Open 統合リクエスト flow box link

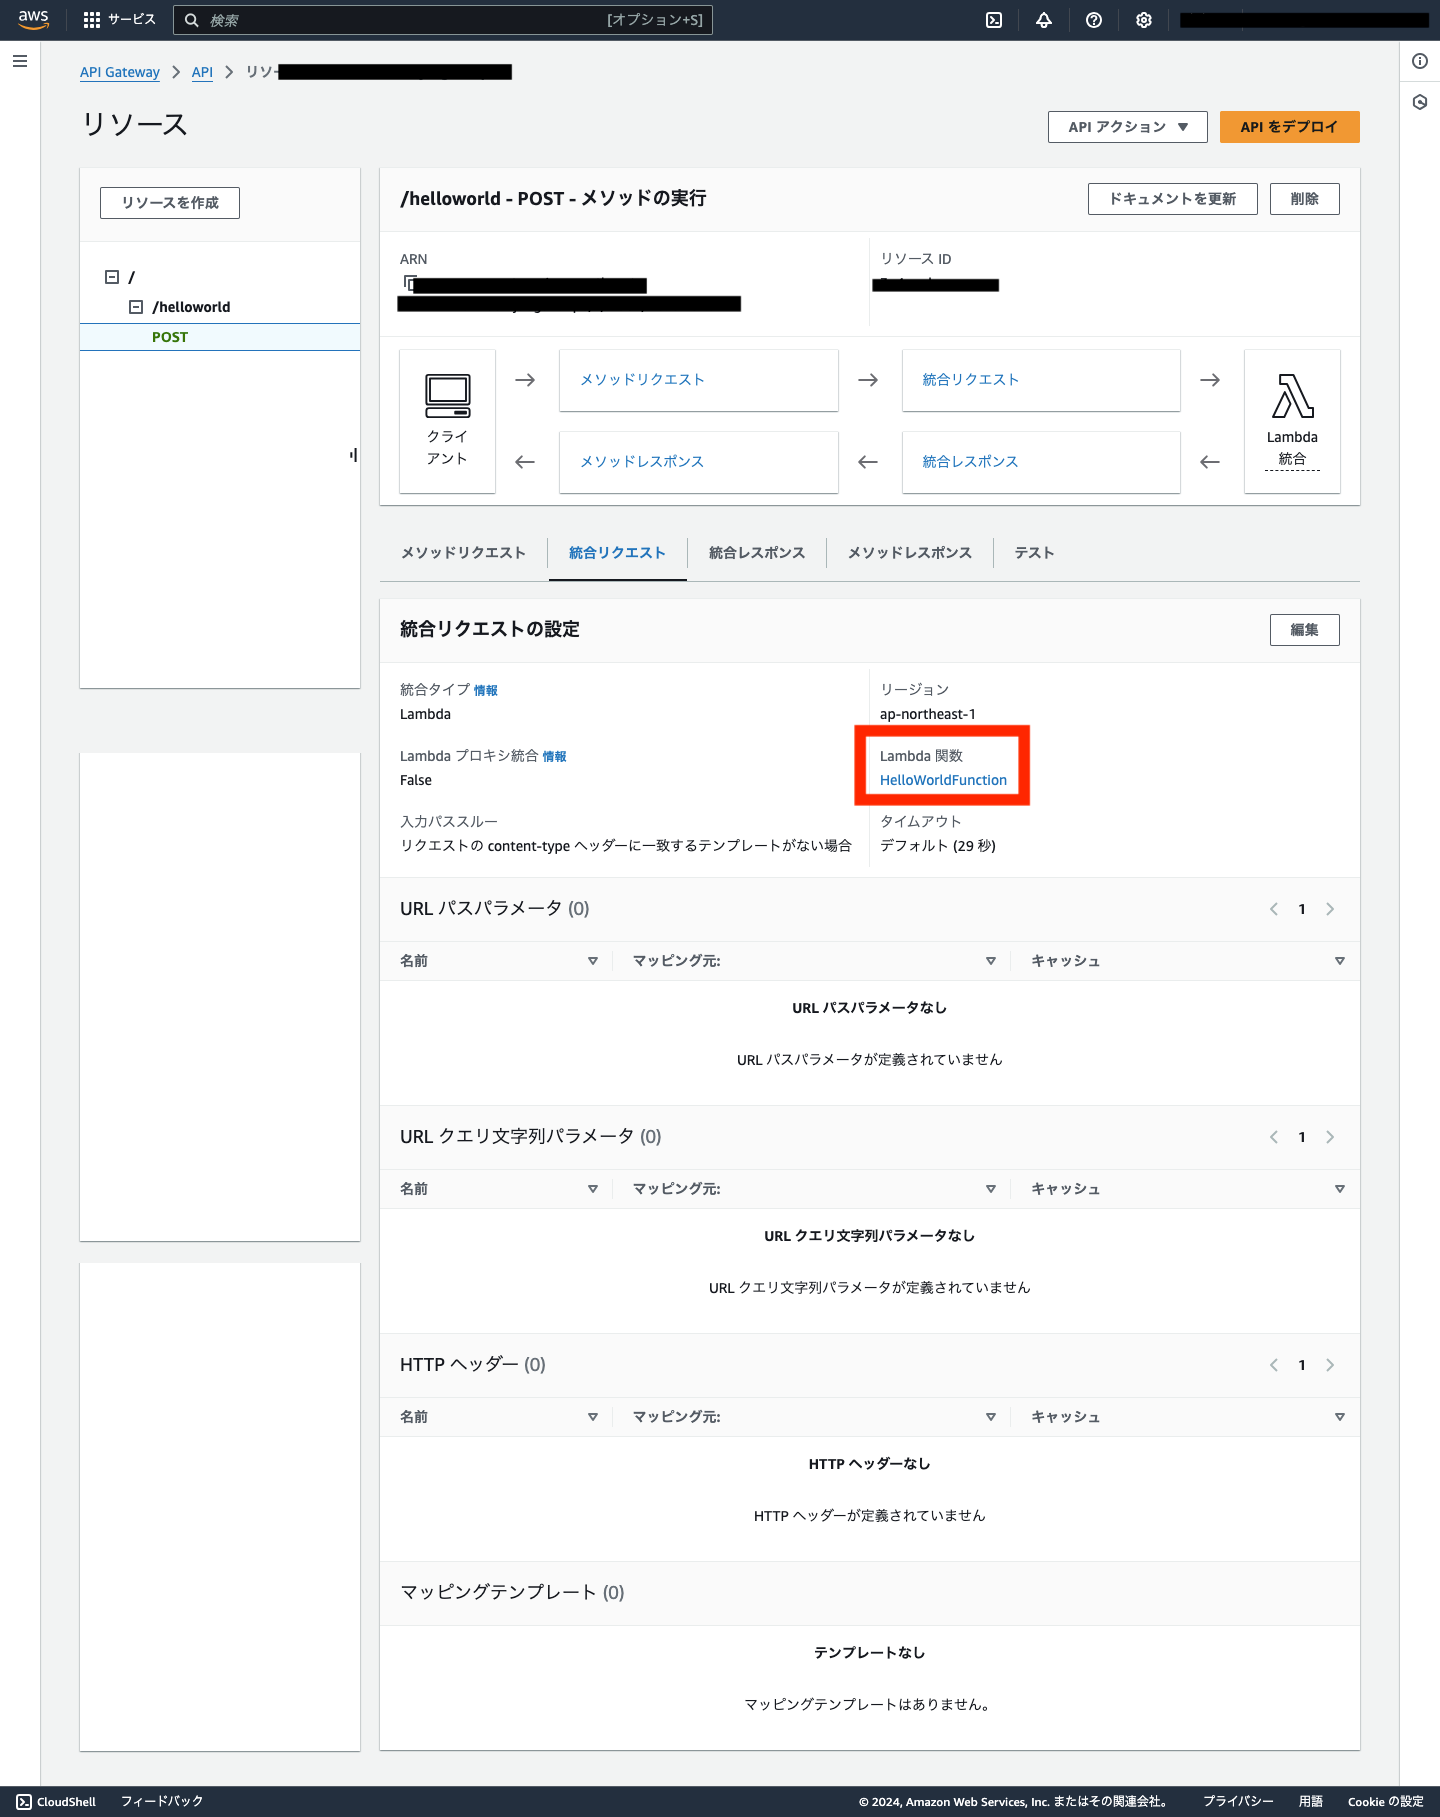point(970,380)
